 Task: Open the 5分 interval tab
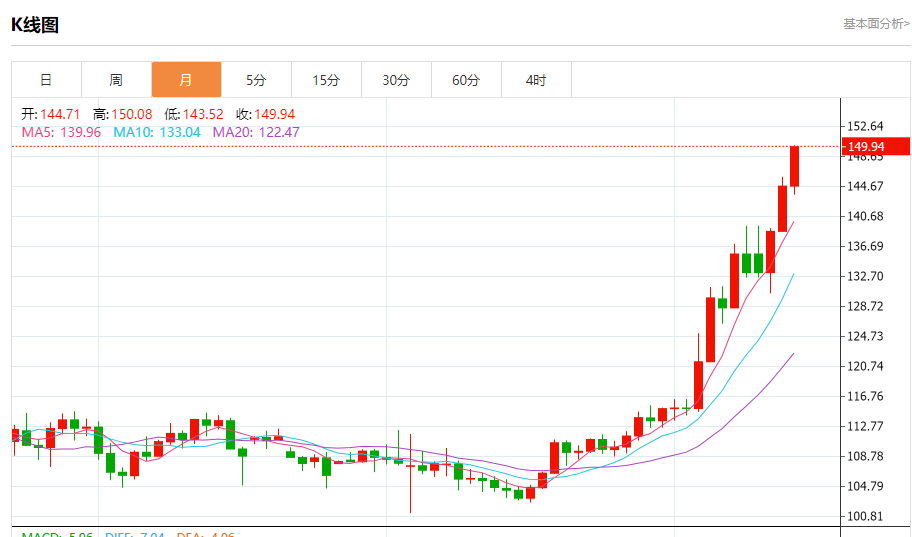pos(256,80)
